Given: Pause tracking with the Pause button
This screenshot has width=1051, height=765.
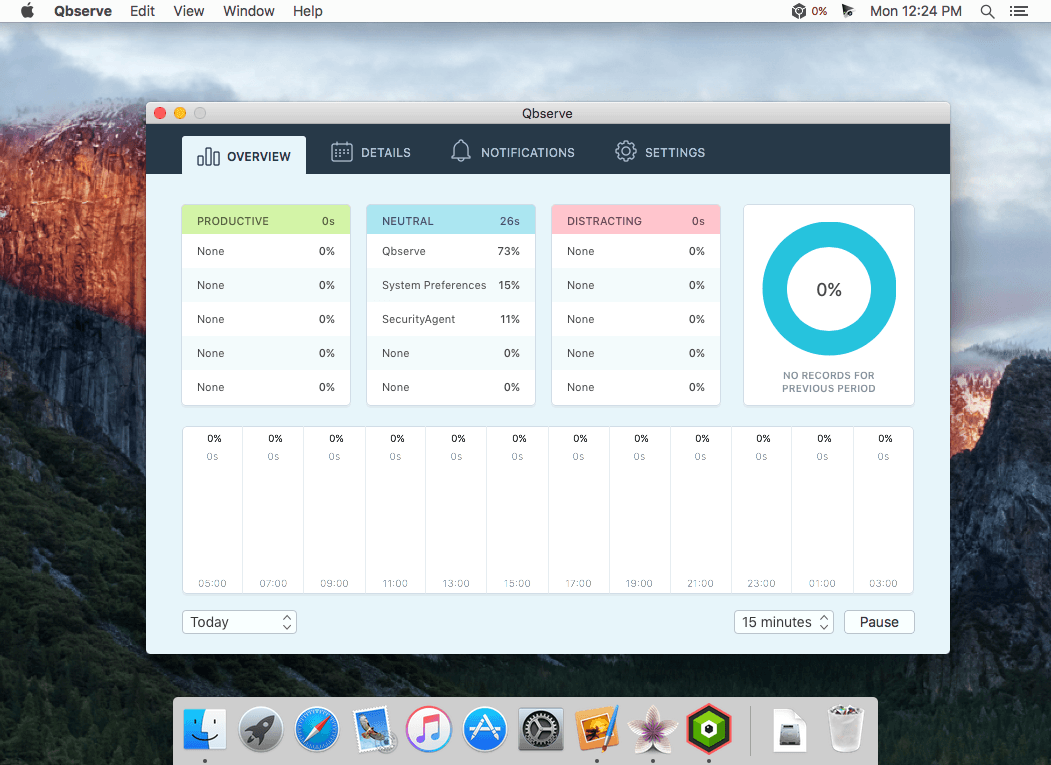Looking at the screenshot, I should [x=879, y=622].
